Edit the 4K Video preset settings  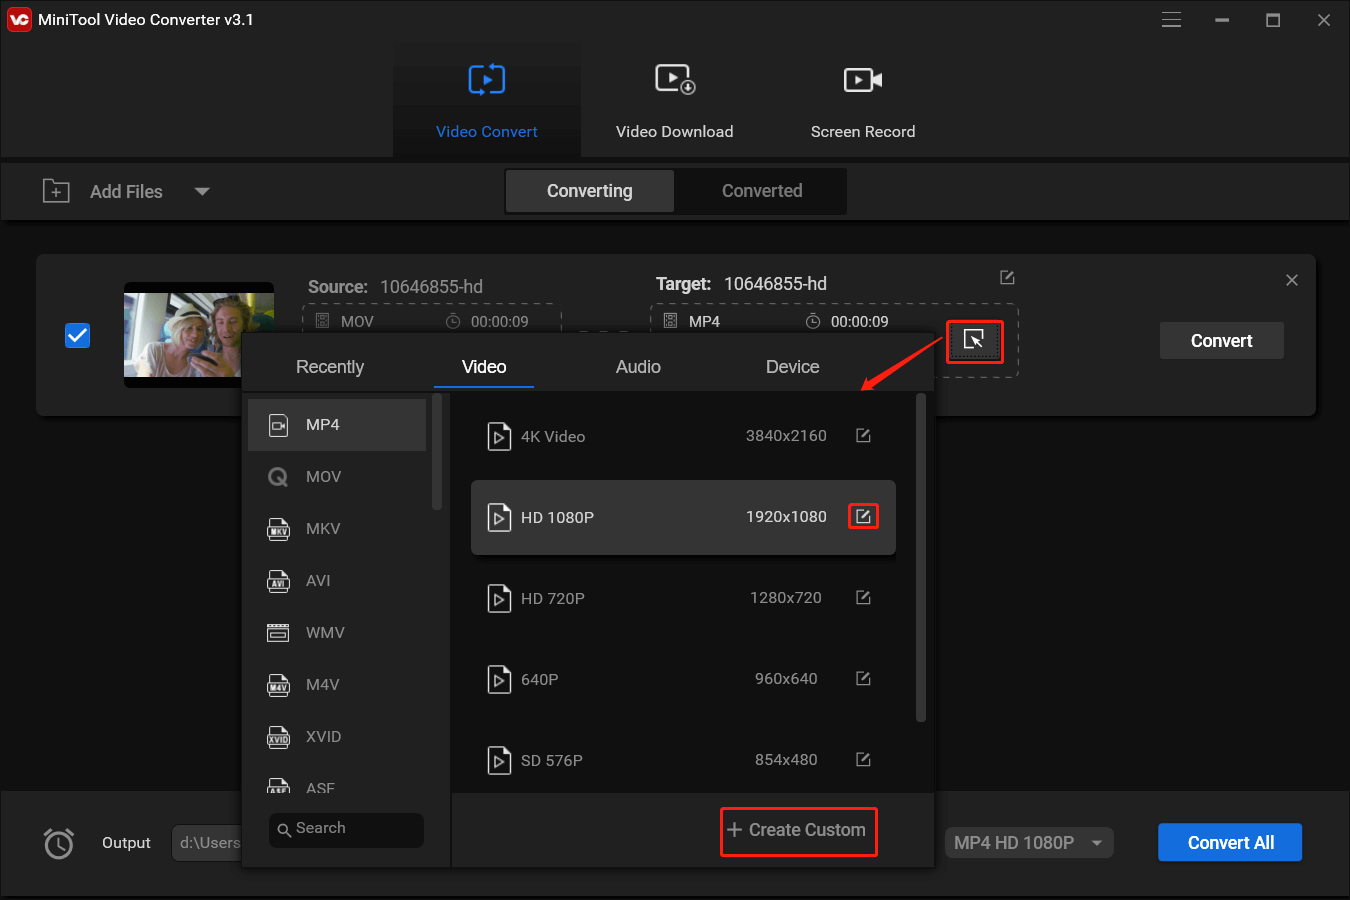click(863, 435)
